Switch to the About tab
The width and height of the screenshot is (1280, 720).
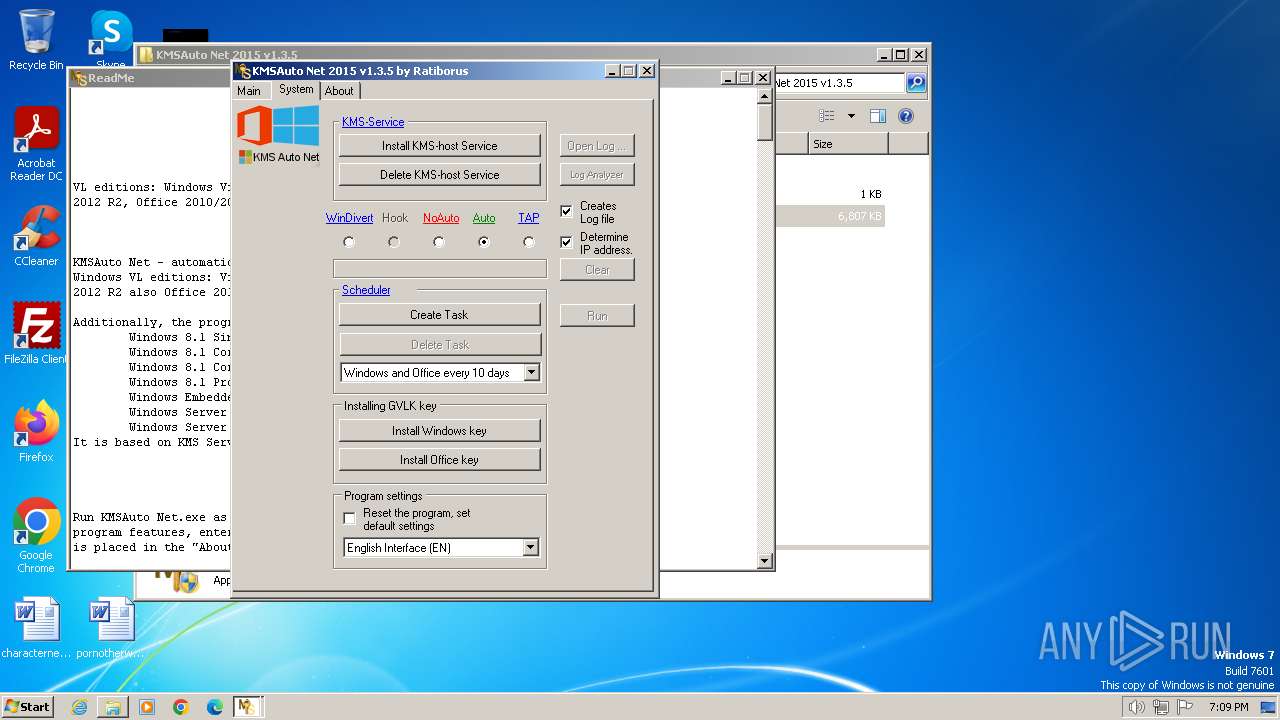pos(339,91)
